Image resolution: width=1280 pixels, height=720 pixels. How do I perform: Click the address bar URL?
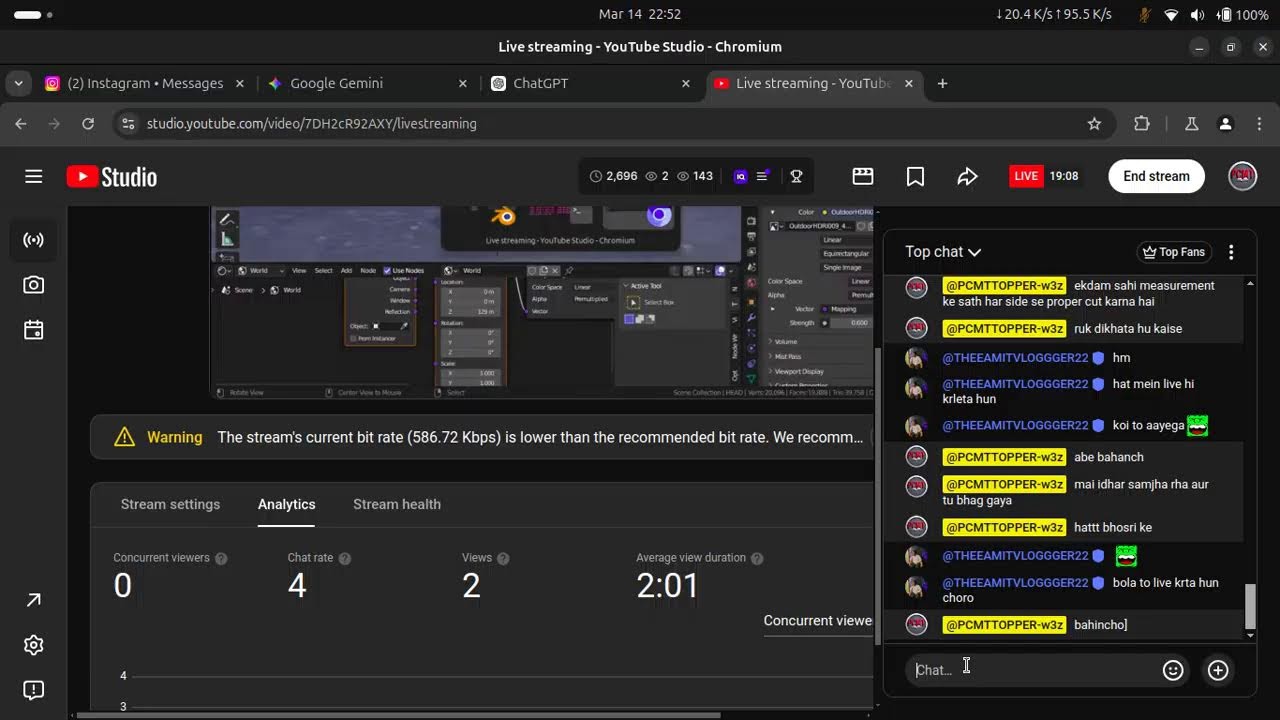coord(312,124)
